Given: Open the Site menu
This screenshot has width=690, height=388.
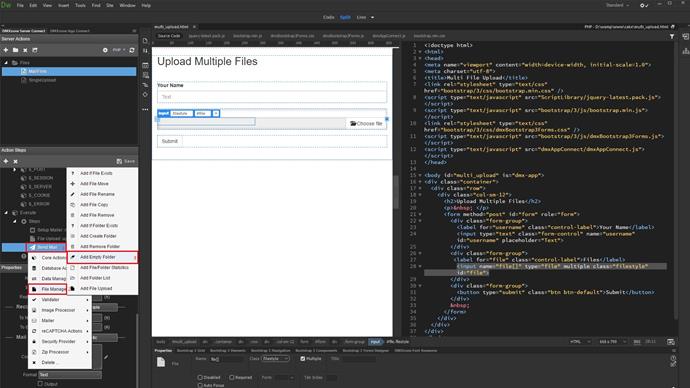Looking at the screenshot, I should pyautogui.click(x=110, y=5).
